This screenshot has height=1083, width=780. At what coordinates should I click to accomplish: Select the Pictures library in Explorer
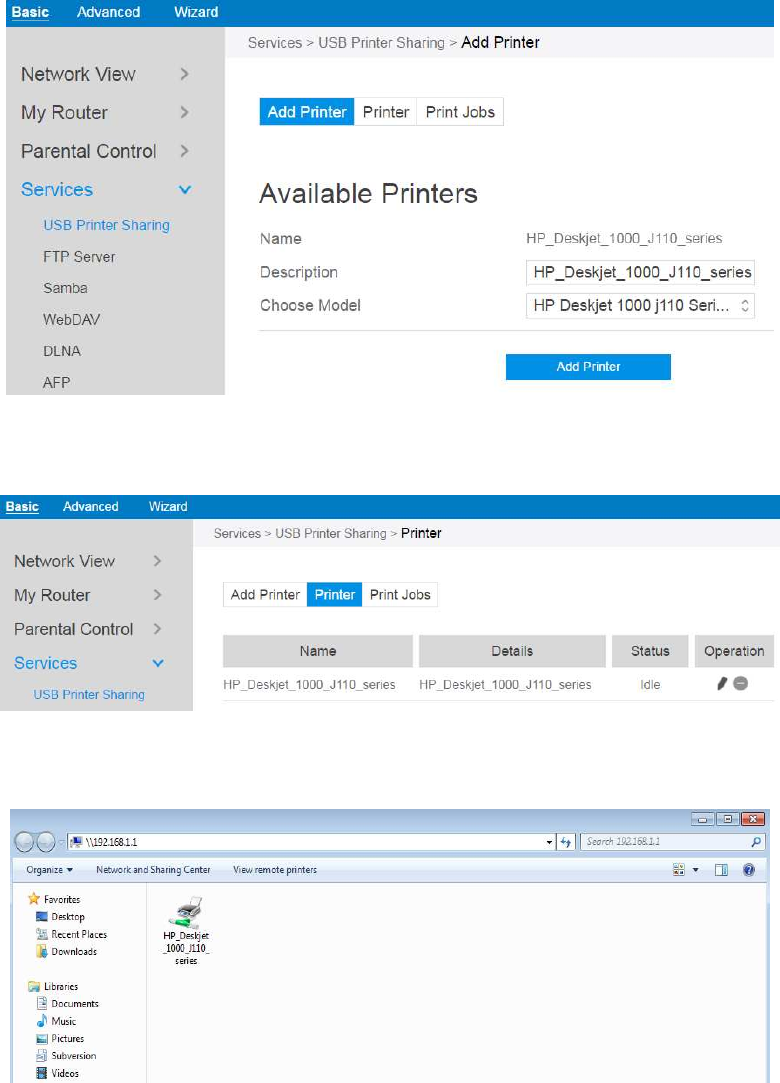60,1038
